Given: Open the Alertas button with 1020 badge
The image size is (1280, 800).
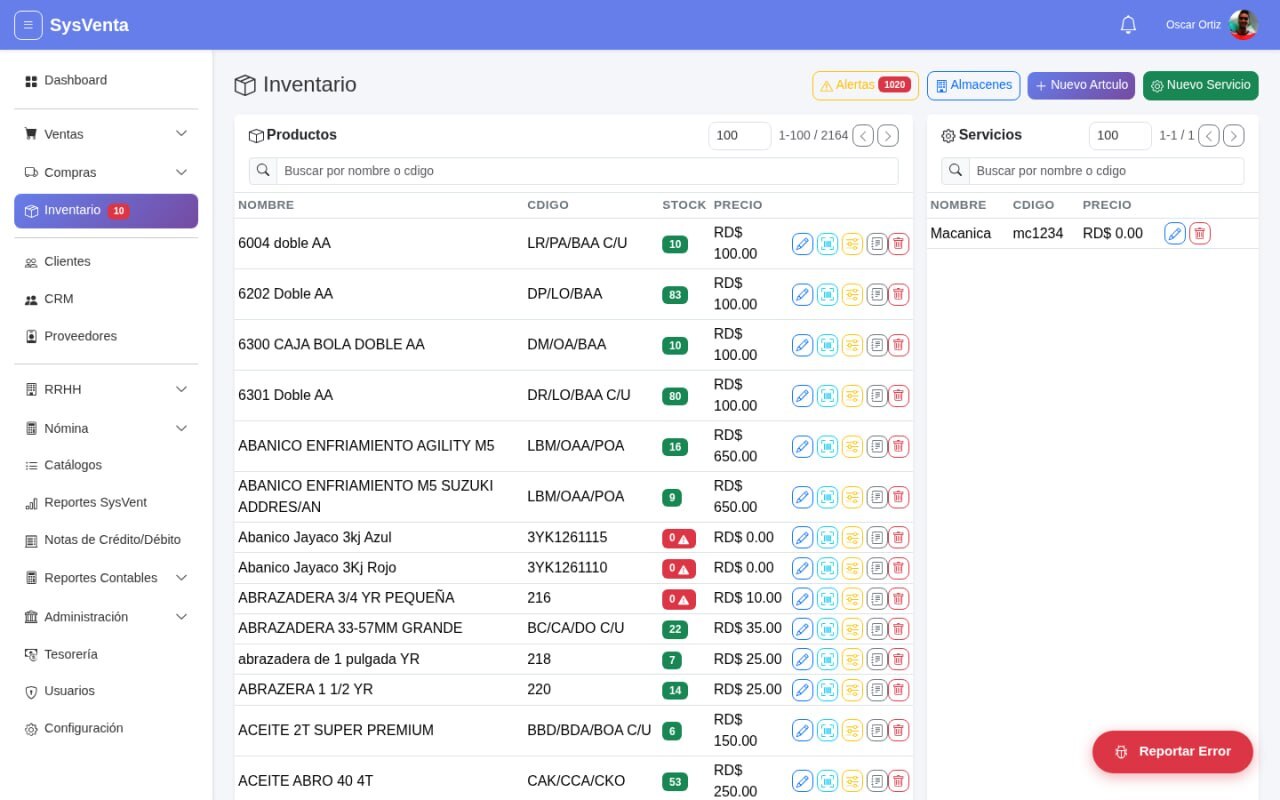Looking at the screenshot, I should pos(865,85).
